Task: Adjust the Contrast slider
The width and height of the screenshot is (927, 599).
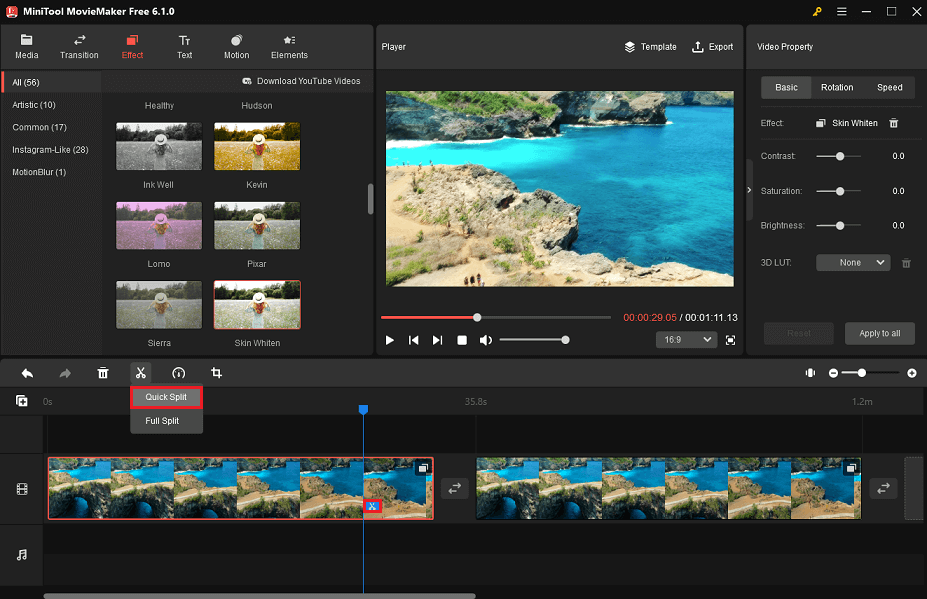Action: coord(839,156)
